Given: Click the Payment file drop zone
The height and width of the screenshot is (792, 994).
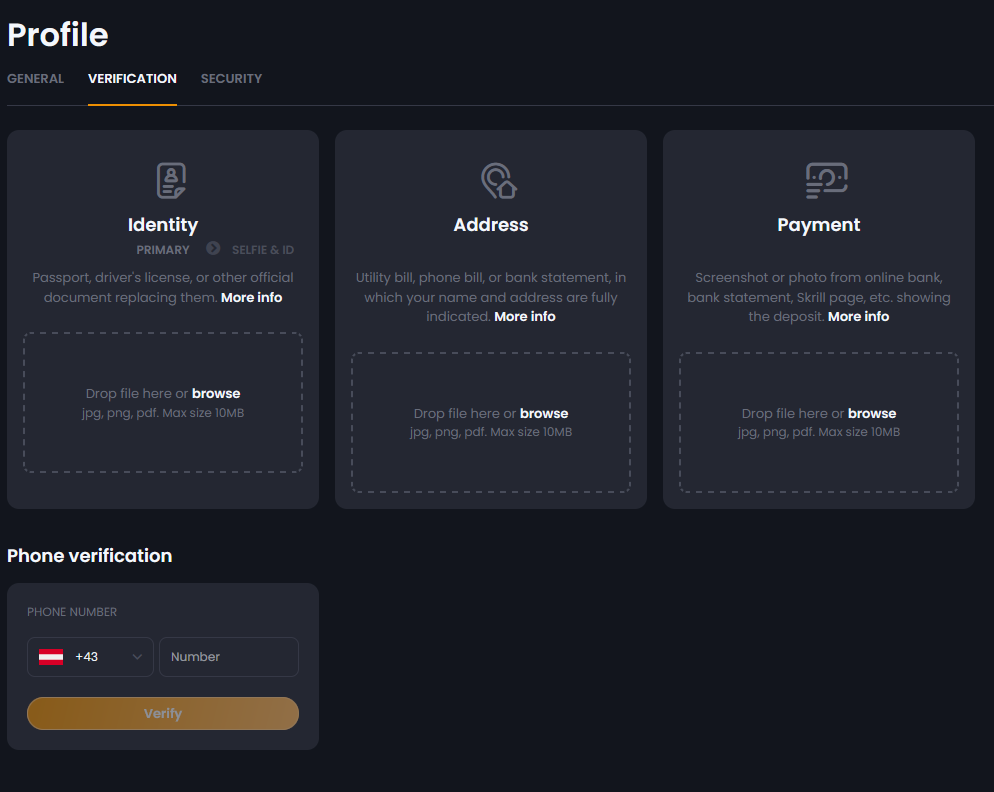Looking at the screenshot, I should (x=818, y=422).
